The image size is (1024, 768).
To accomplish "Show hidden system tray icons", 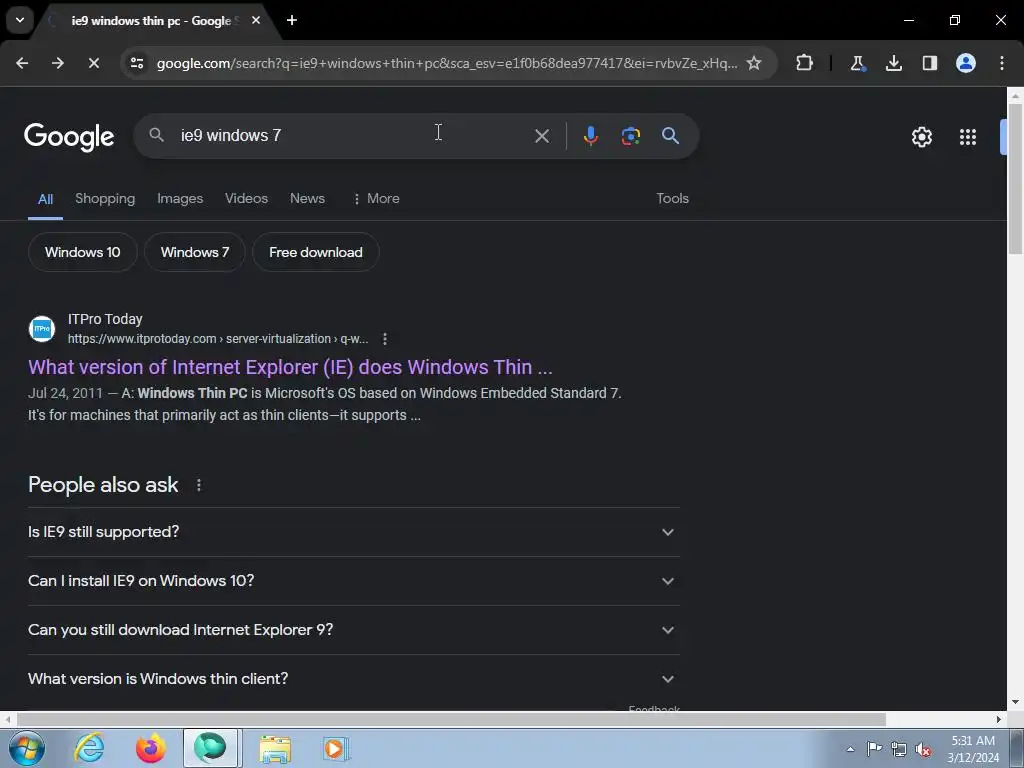I will 850,749.
